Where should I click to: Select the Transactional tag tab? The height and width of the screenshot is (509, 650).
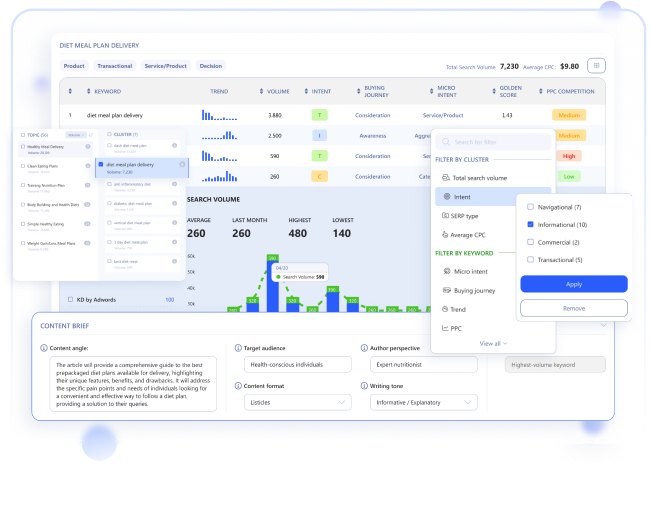114,65
